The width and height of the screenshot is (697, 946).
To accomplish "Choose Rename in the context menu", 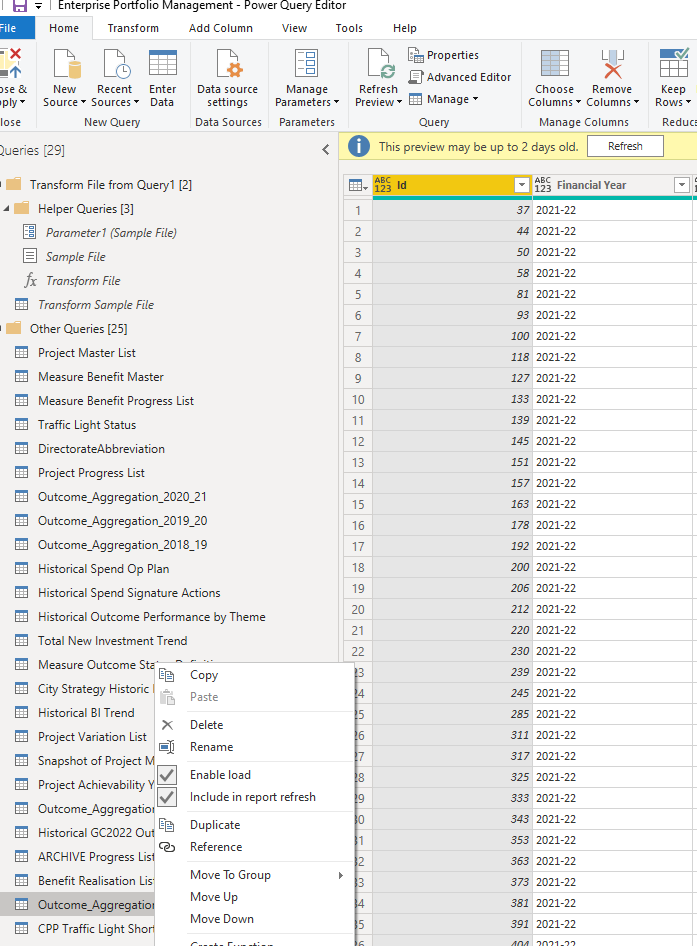I will click(x=211, y=747).
